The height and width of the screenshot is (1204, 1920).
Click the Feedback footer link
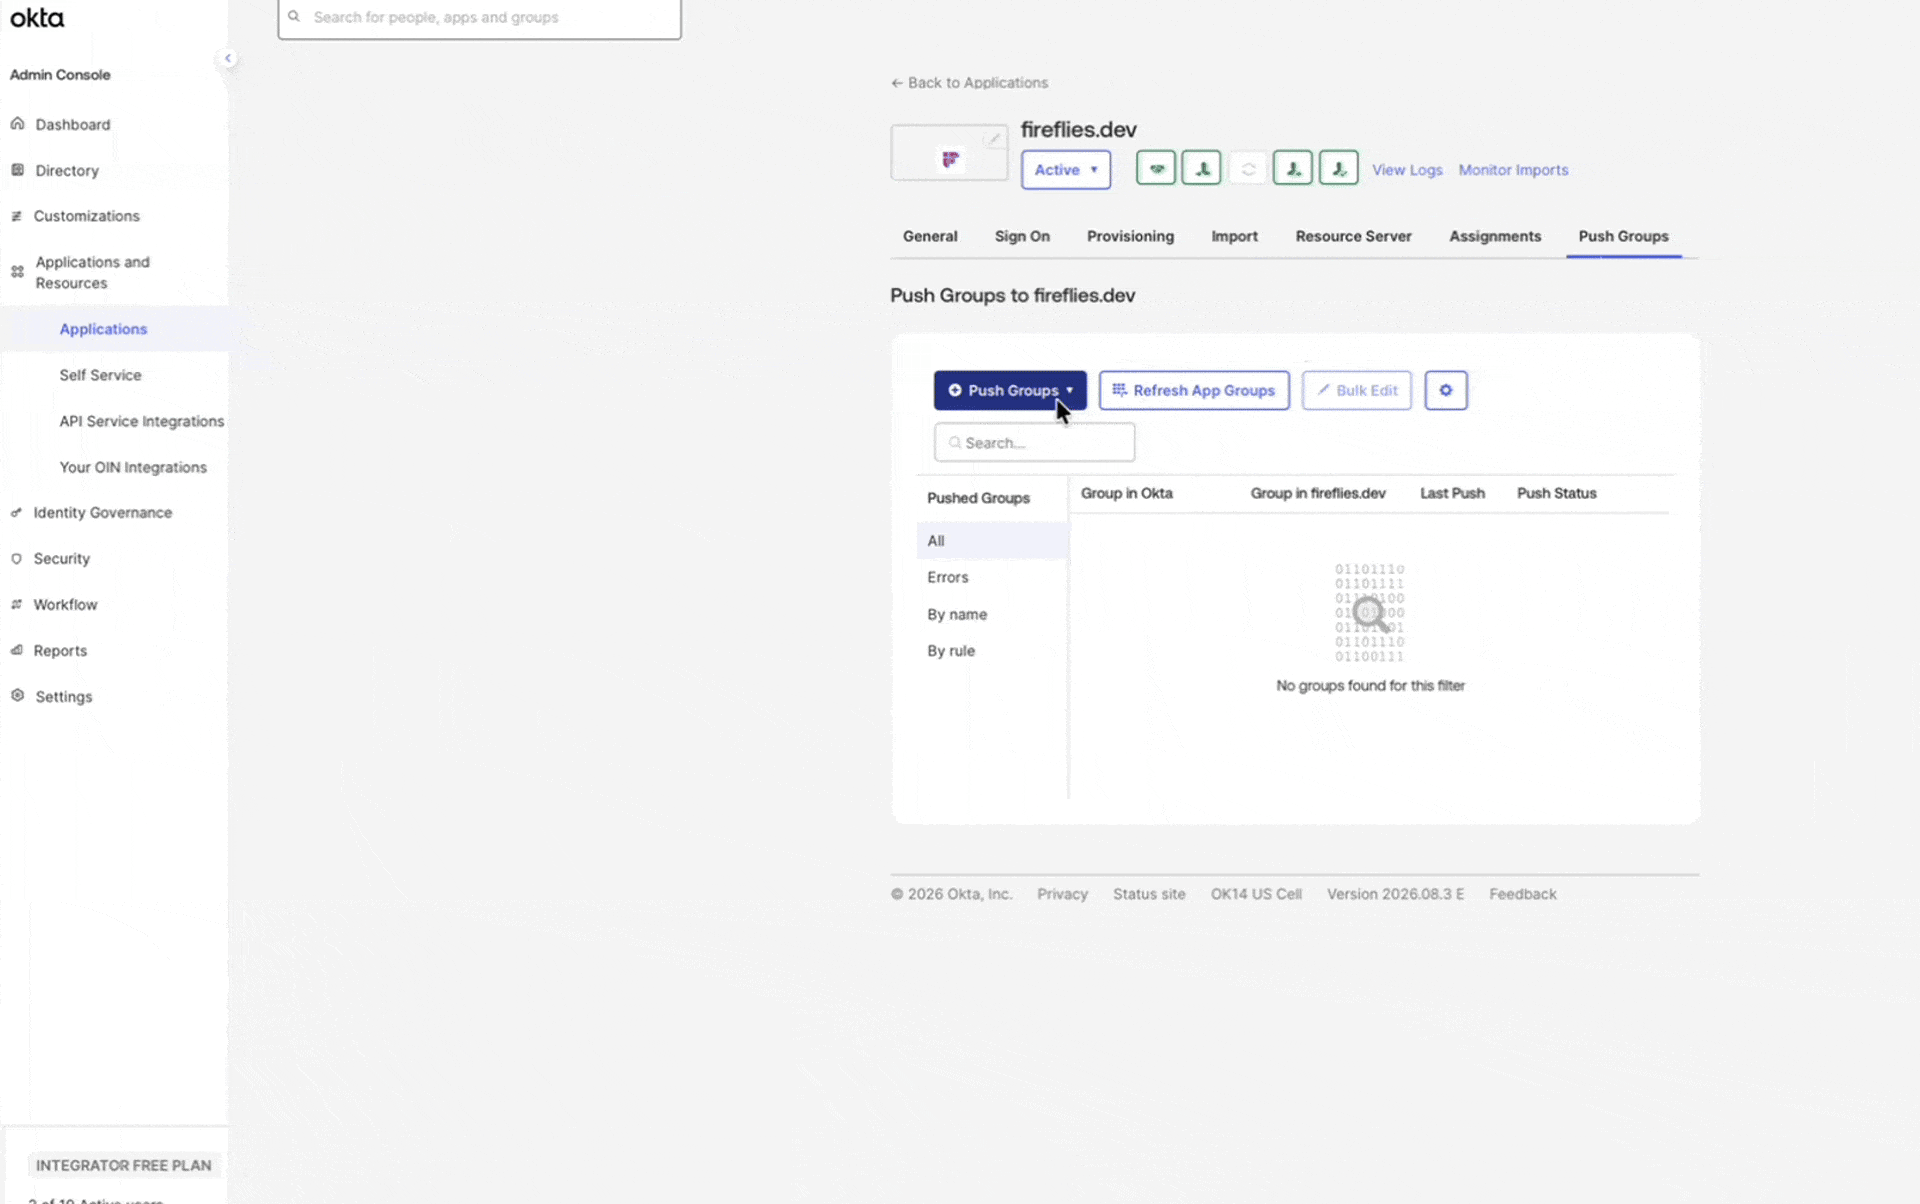1522,894
